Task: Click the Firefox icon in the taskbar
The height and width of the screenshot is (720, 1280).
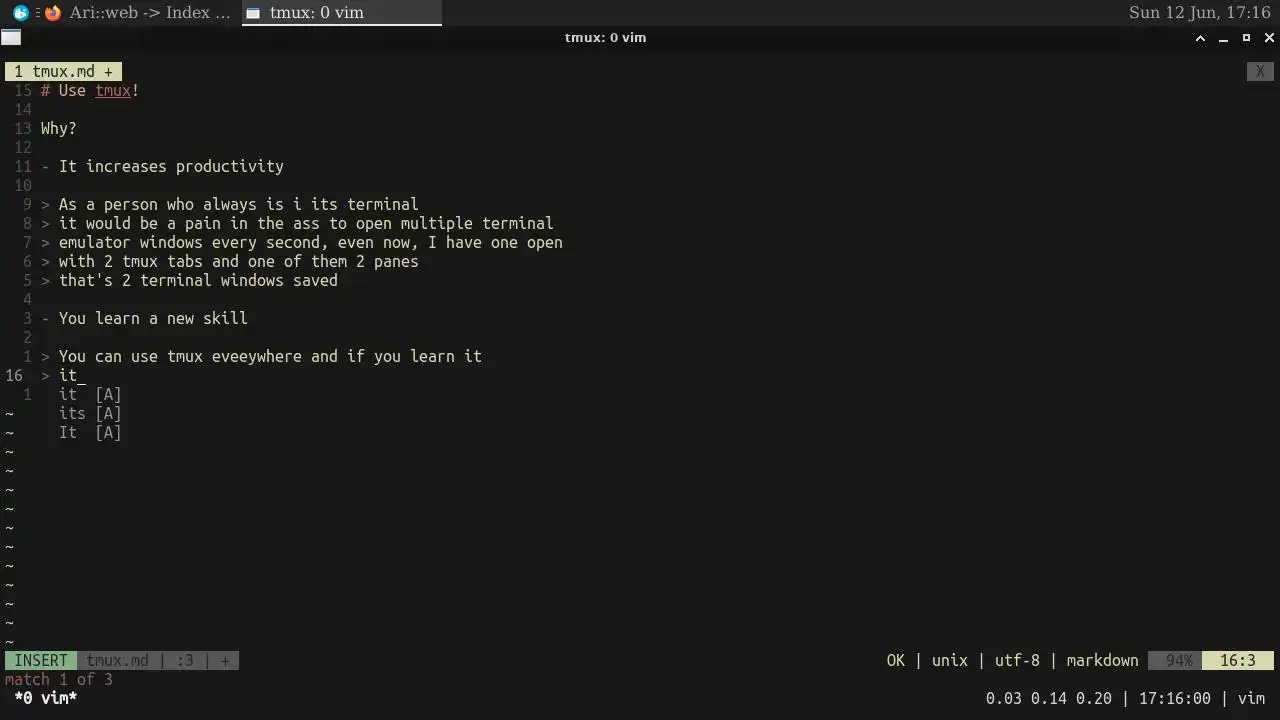Action: click(x=53, y=13)
